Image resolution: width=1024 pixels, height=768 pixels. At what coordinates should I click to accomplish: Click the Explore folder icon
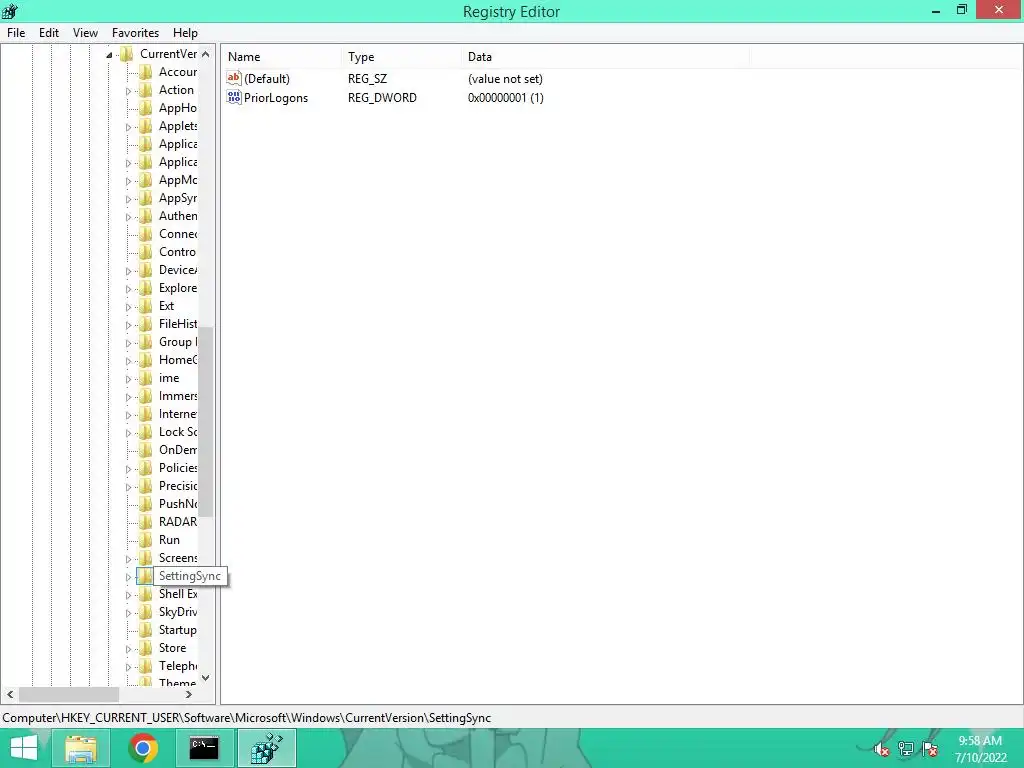[x=145, y=287]
